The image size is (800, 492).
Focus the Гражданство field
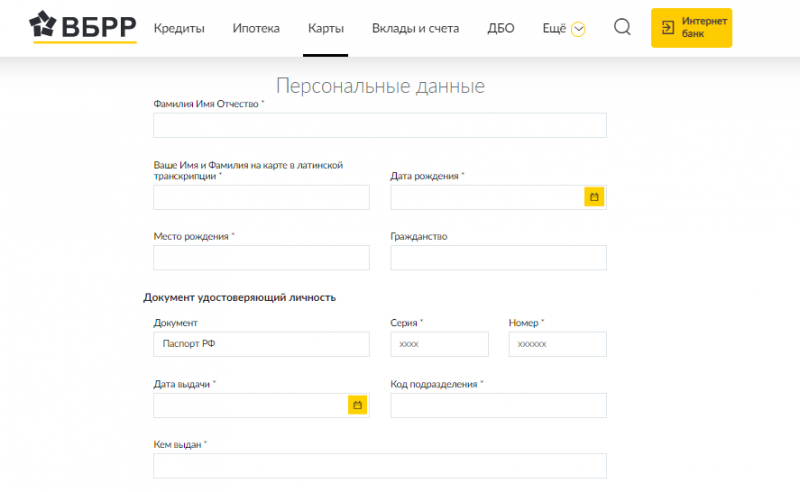coord(498,258)
